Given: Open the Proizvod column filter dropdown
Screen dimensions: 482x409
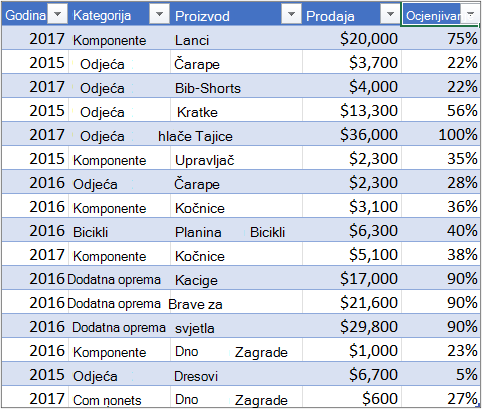Looking at the screenshot, I should [291, 14].
